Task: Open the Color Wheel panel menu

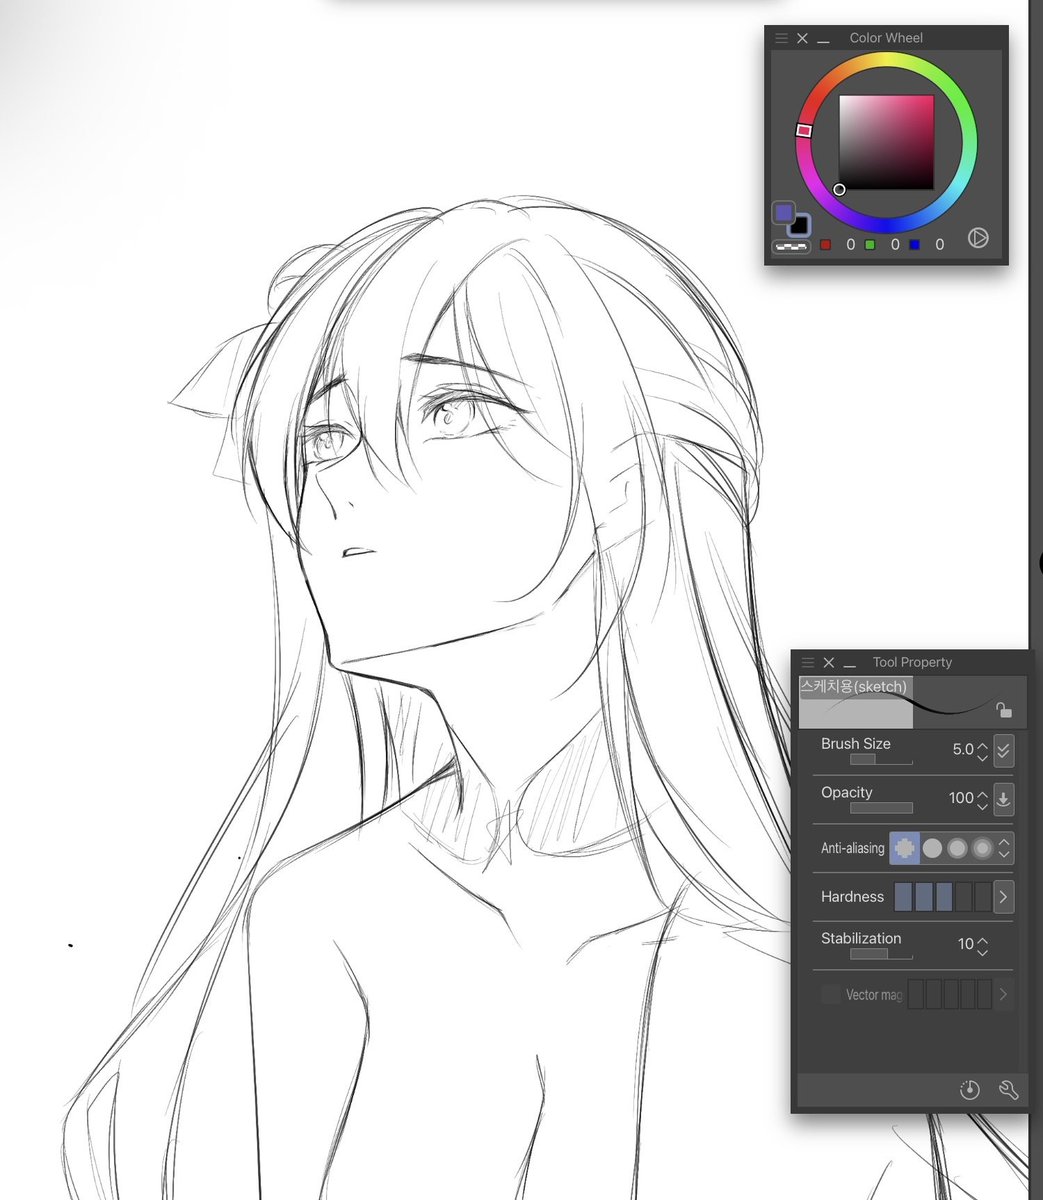Action: (x=782, y=38)
